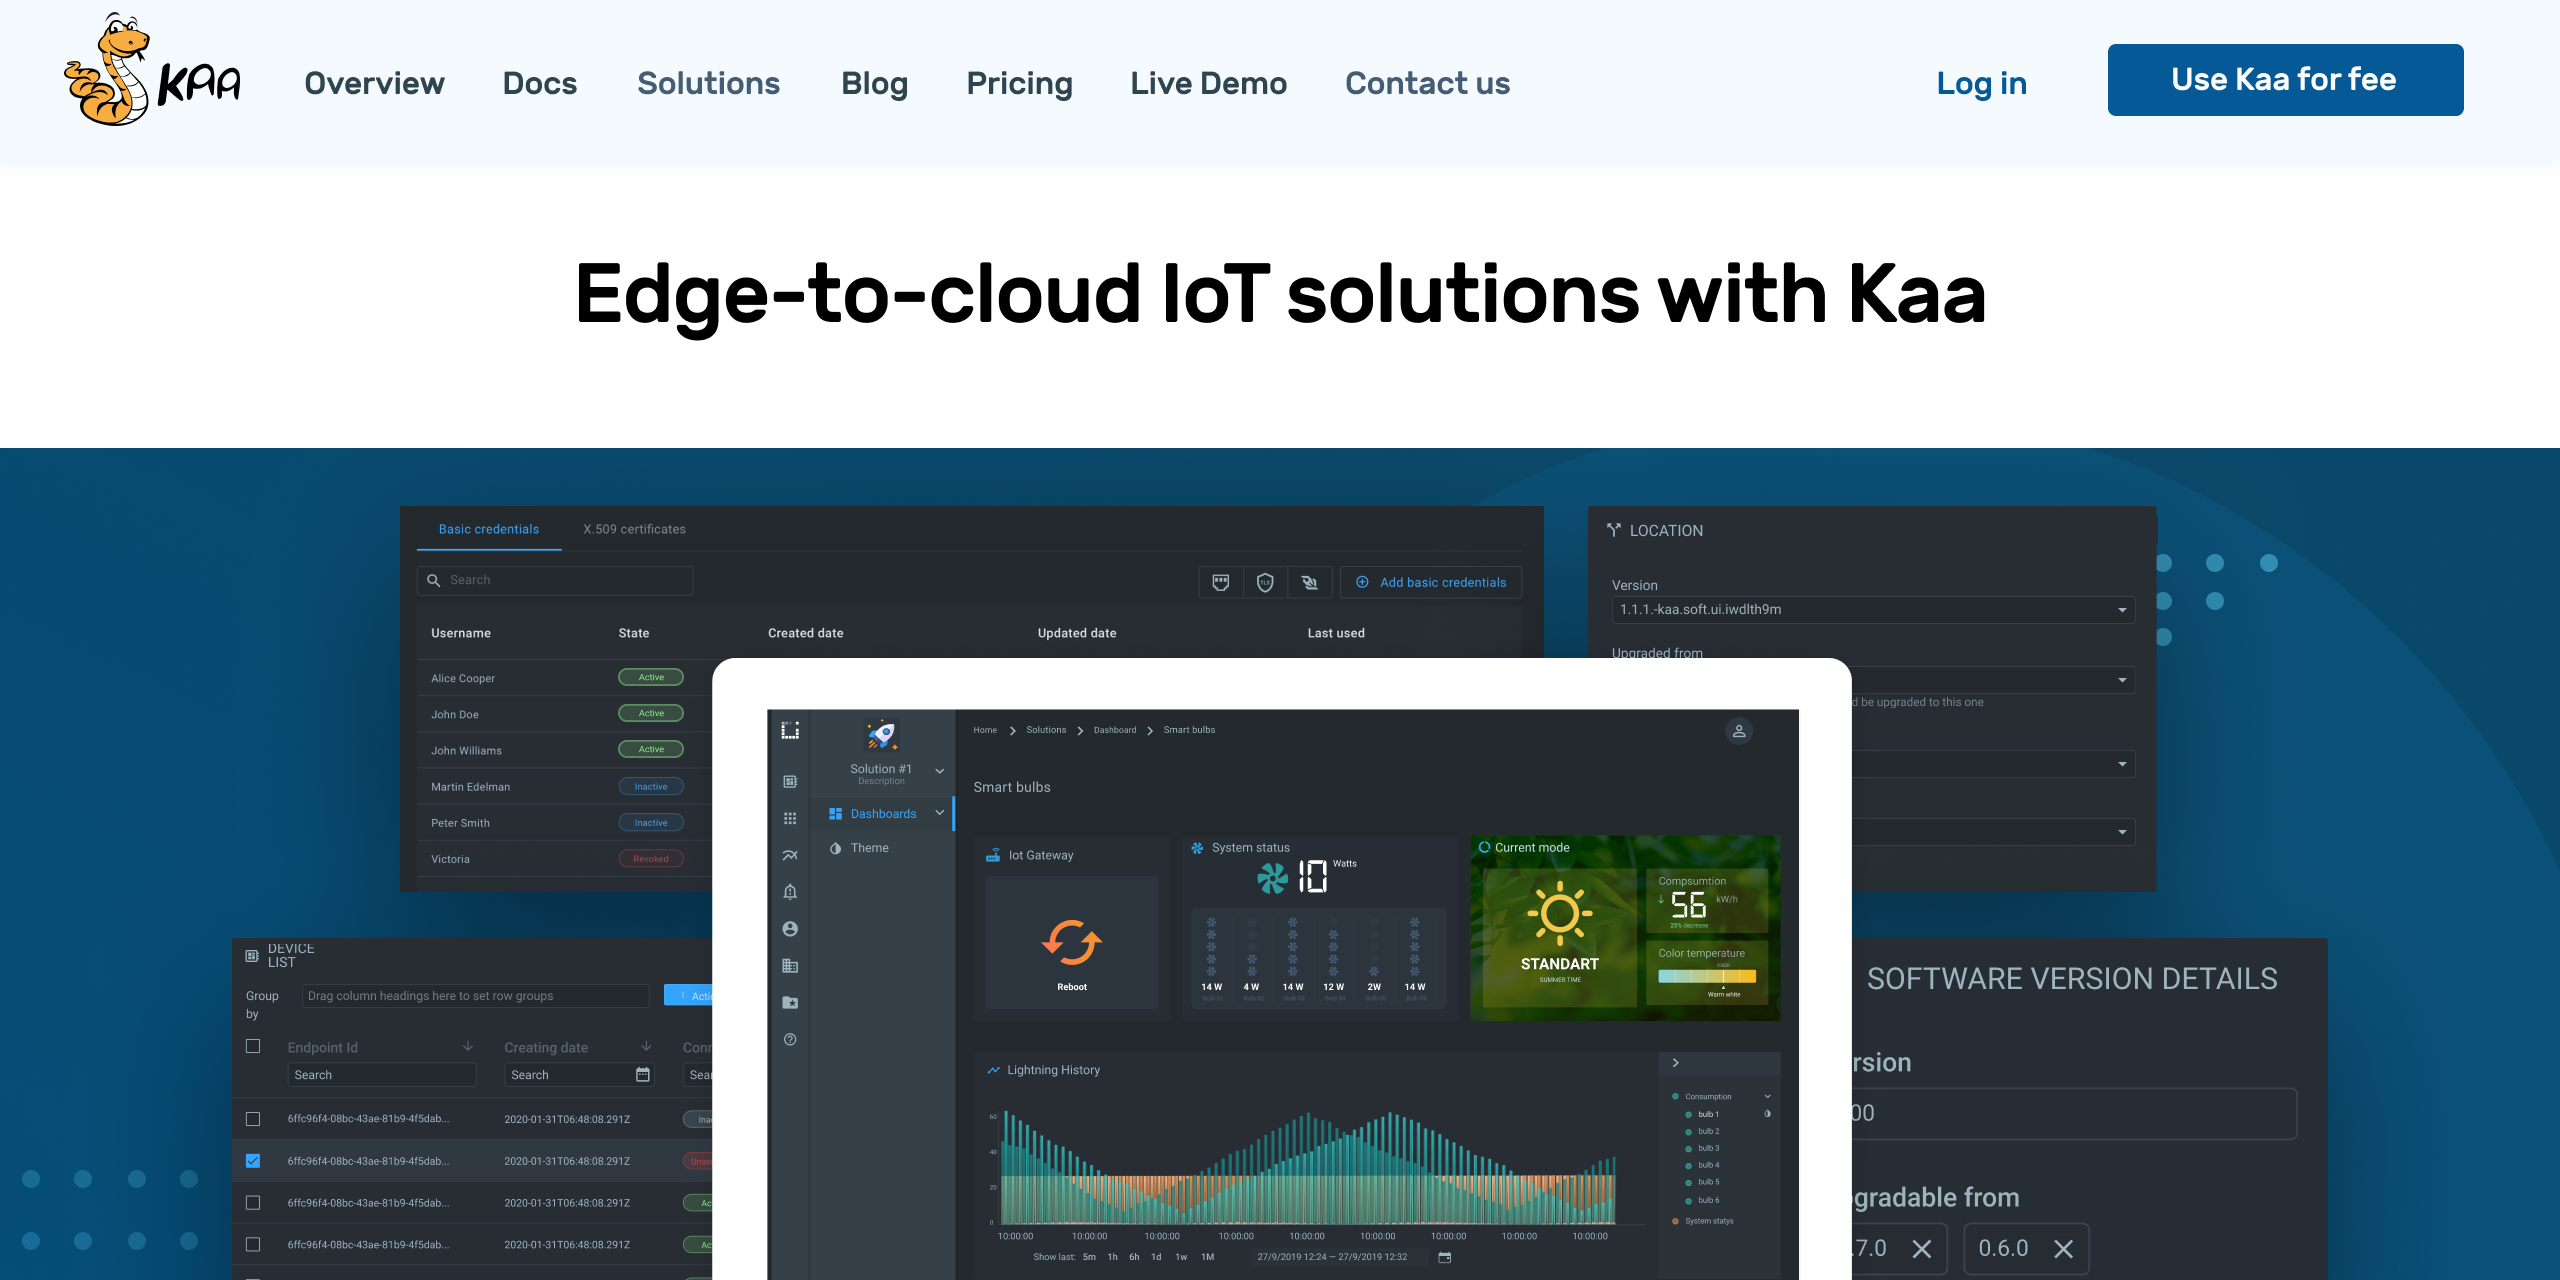The width and height of the screenshot is (2560, 1280).
Task: Click the ethernet port icon above the credentials table
Action: [1221, 582]
